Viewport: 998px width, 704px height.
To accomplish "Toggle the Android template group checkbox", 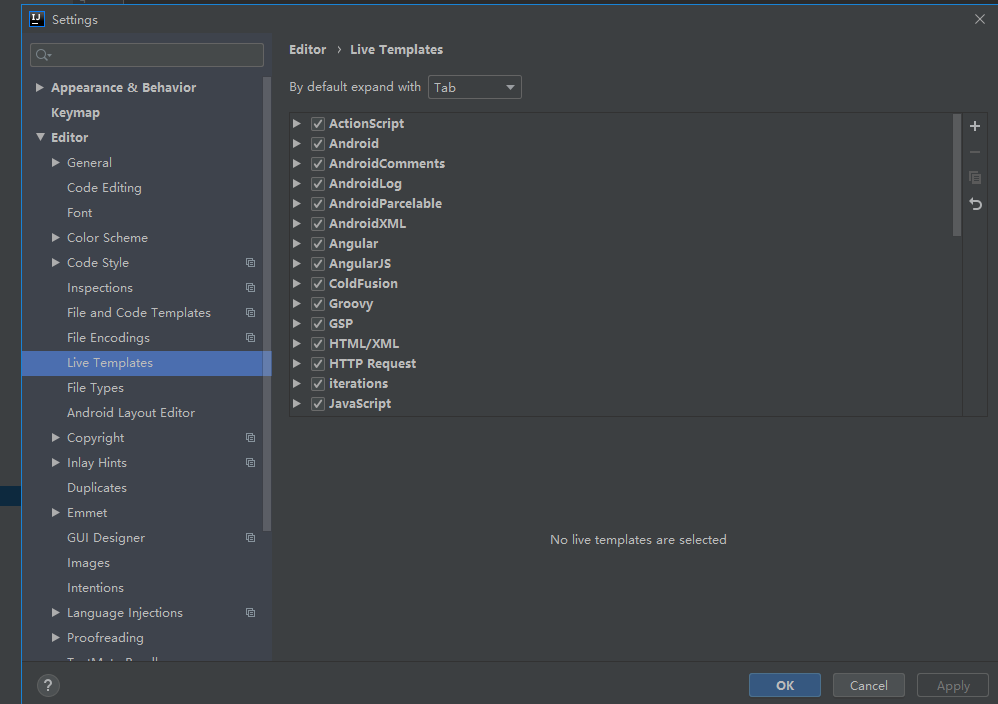I will pyautogui.click(x=318, y=144).
